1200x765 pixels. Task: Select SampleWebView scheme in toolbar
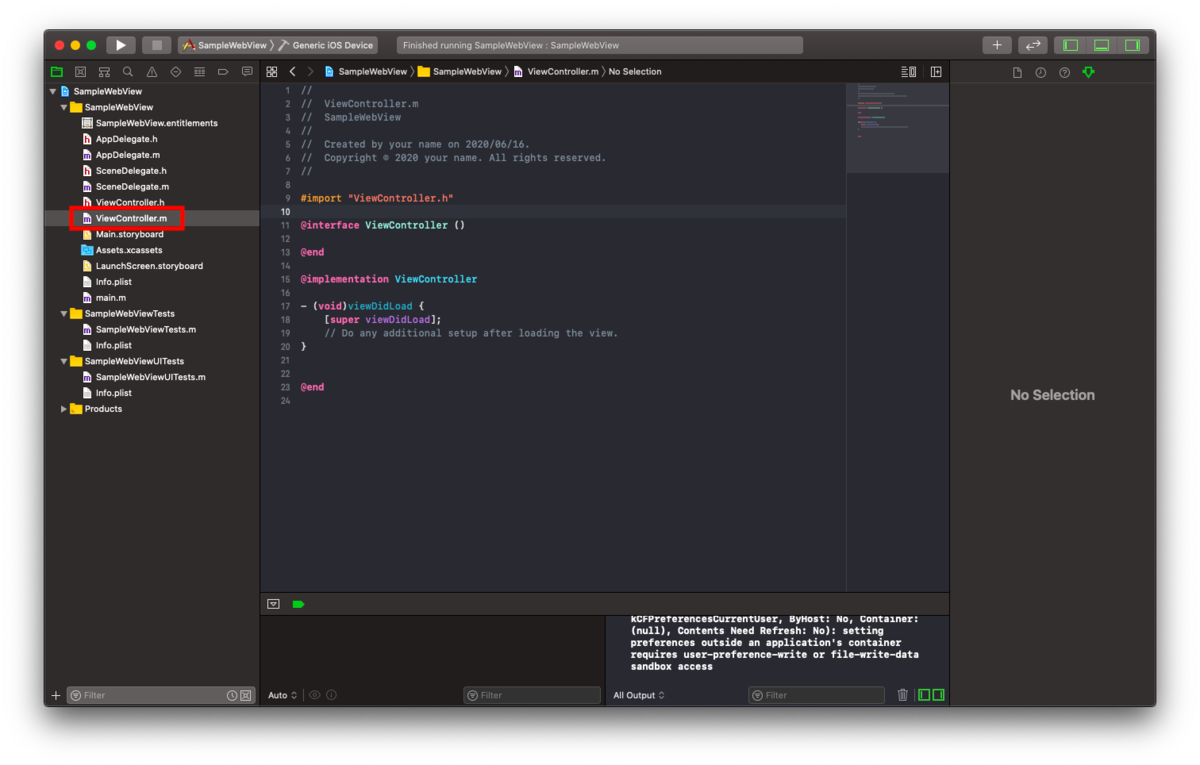(x=225, y=45)
